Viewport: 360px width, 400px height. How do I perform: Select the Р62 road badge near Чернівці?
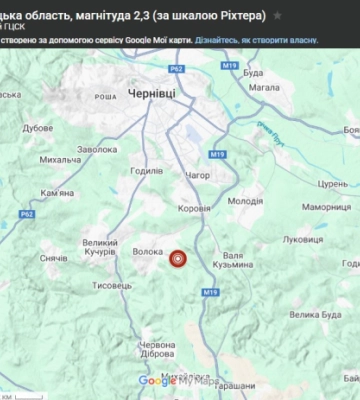coord(176,69)
